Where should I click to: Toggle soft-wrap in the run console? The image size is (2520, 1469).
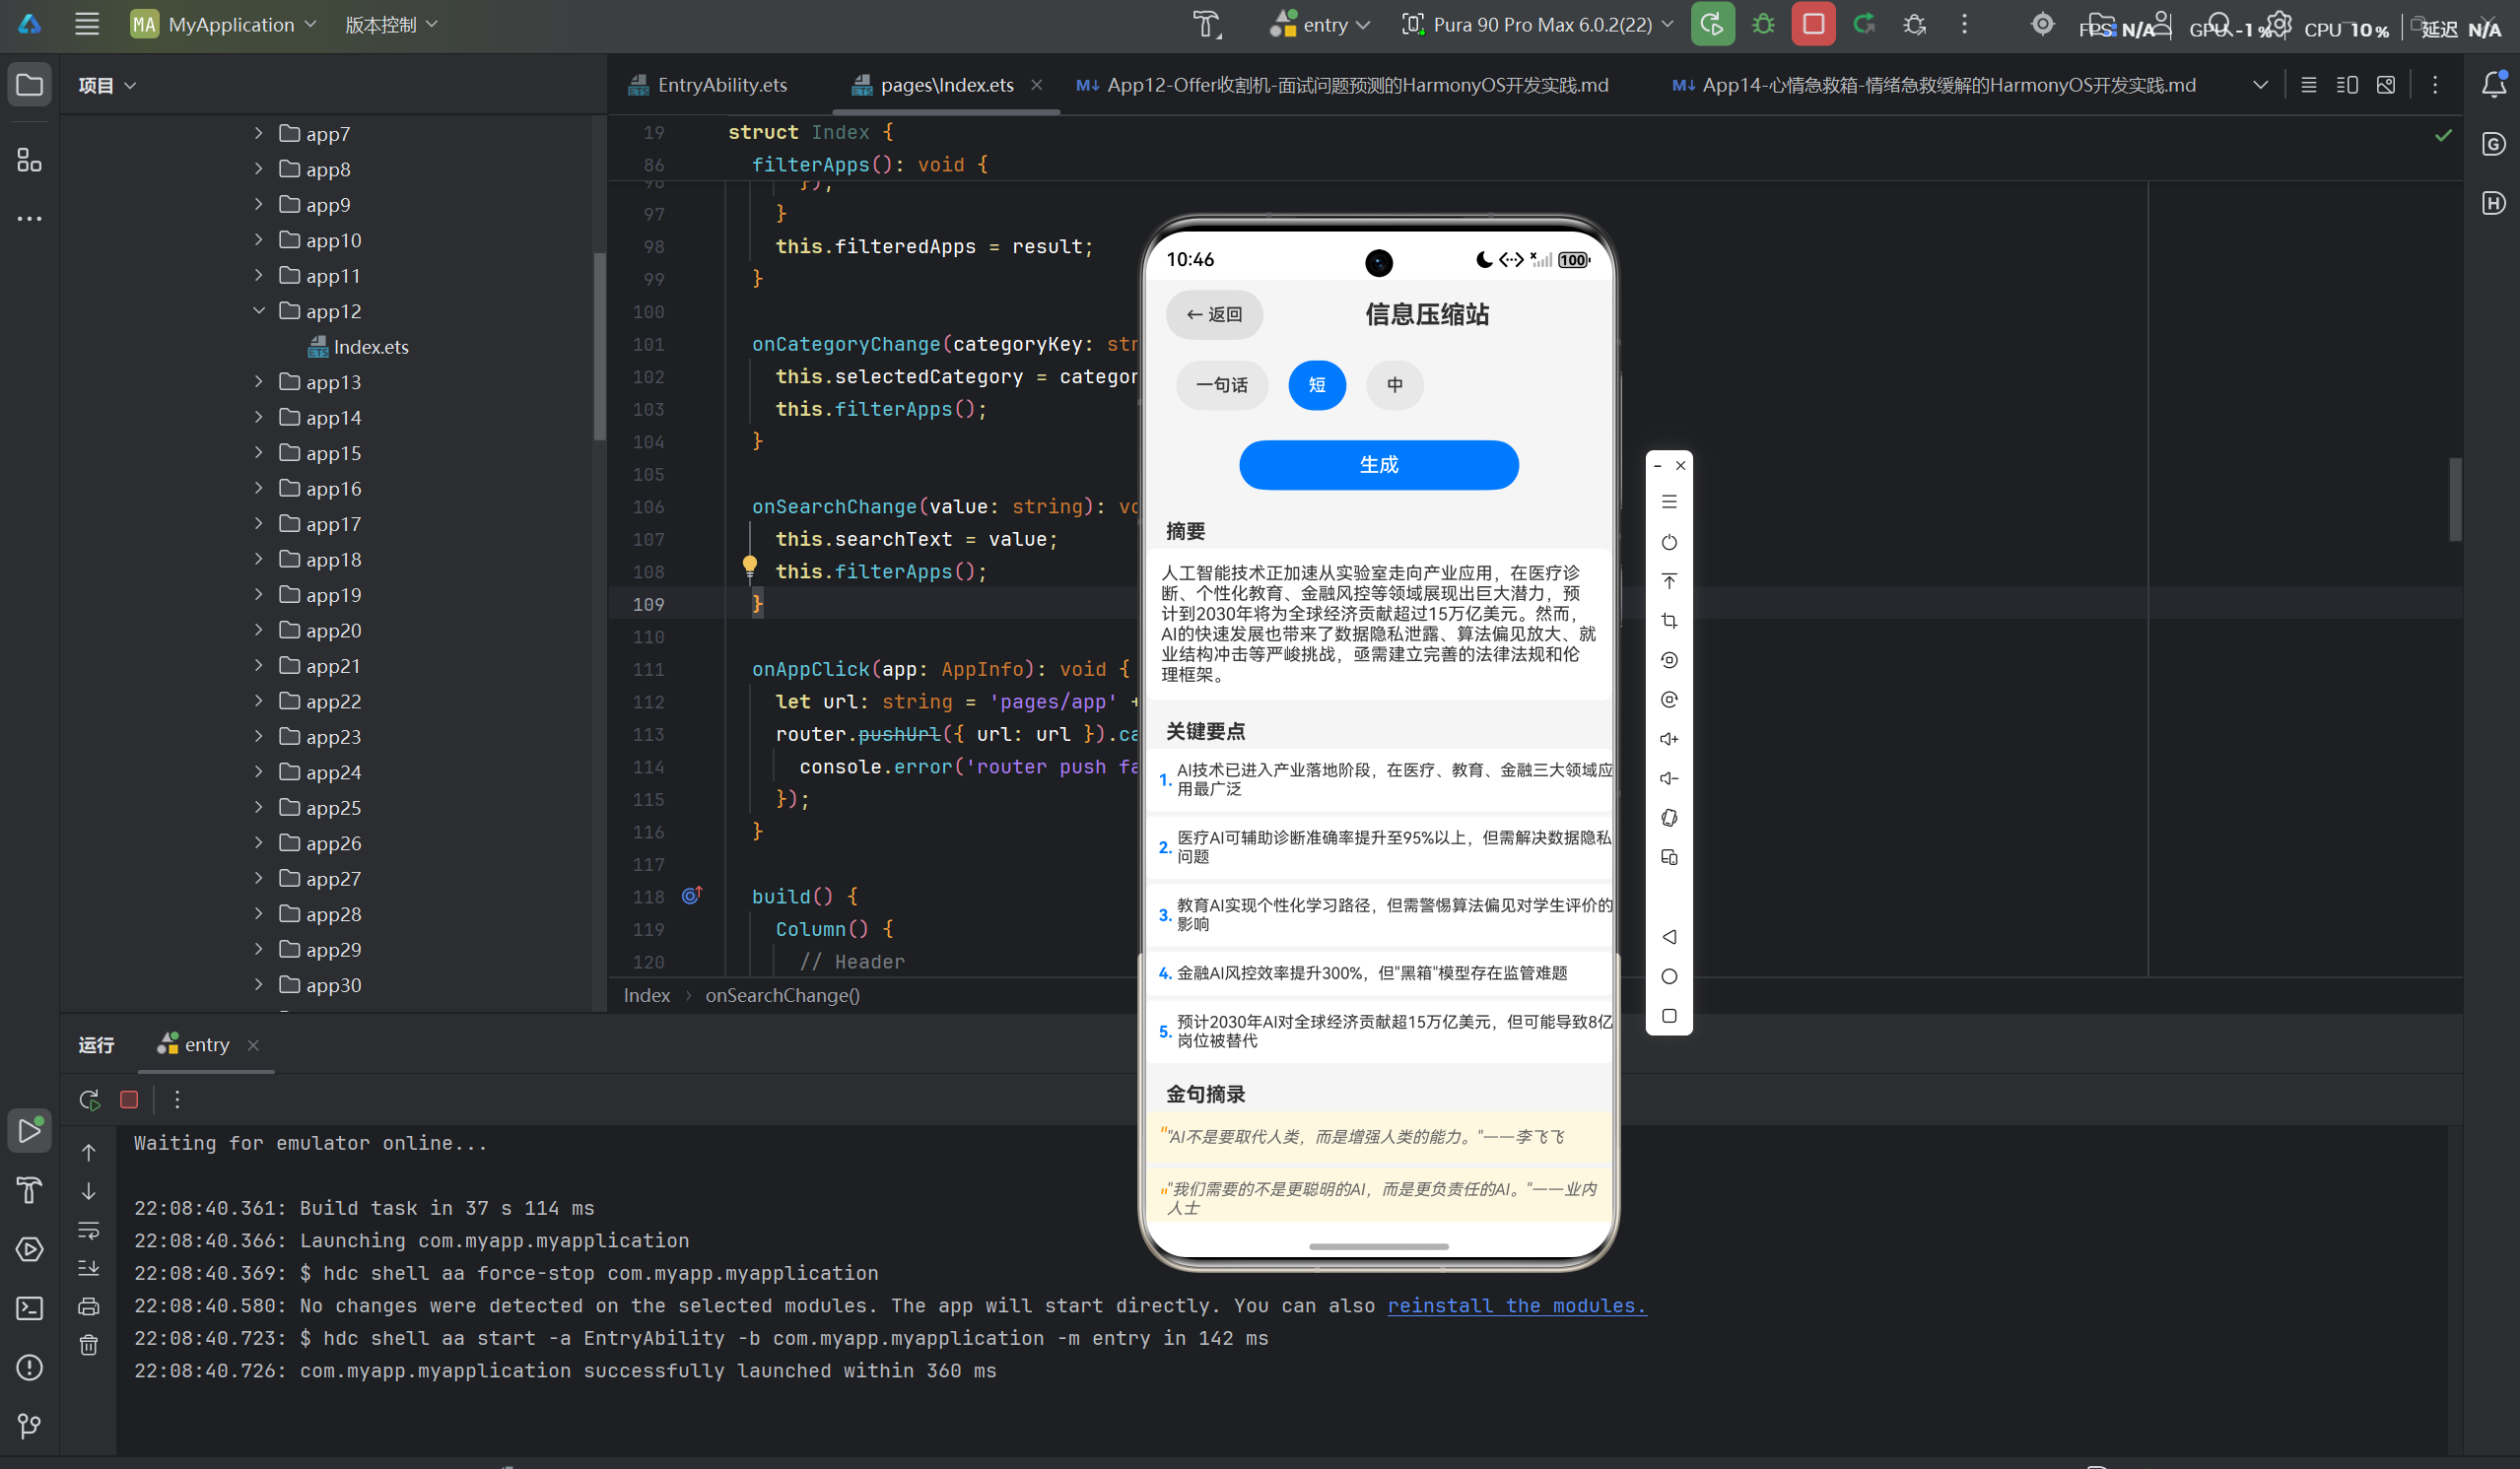89,1229
